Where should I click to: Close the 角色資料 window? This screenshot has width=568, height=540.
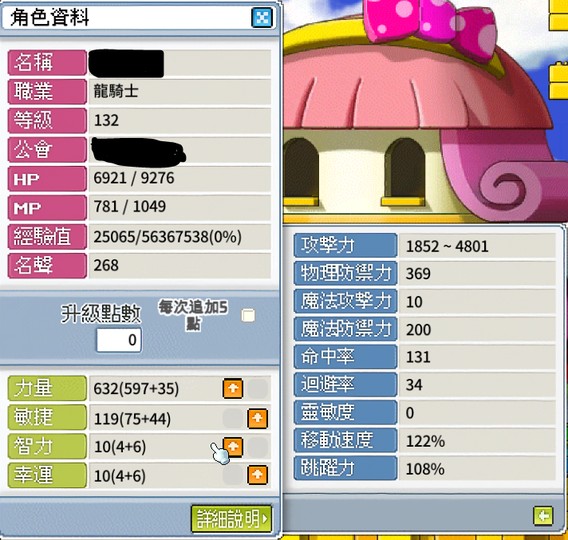pyautogui.click(x=262, y=17)
